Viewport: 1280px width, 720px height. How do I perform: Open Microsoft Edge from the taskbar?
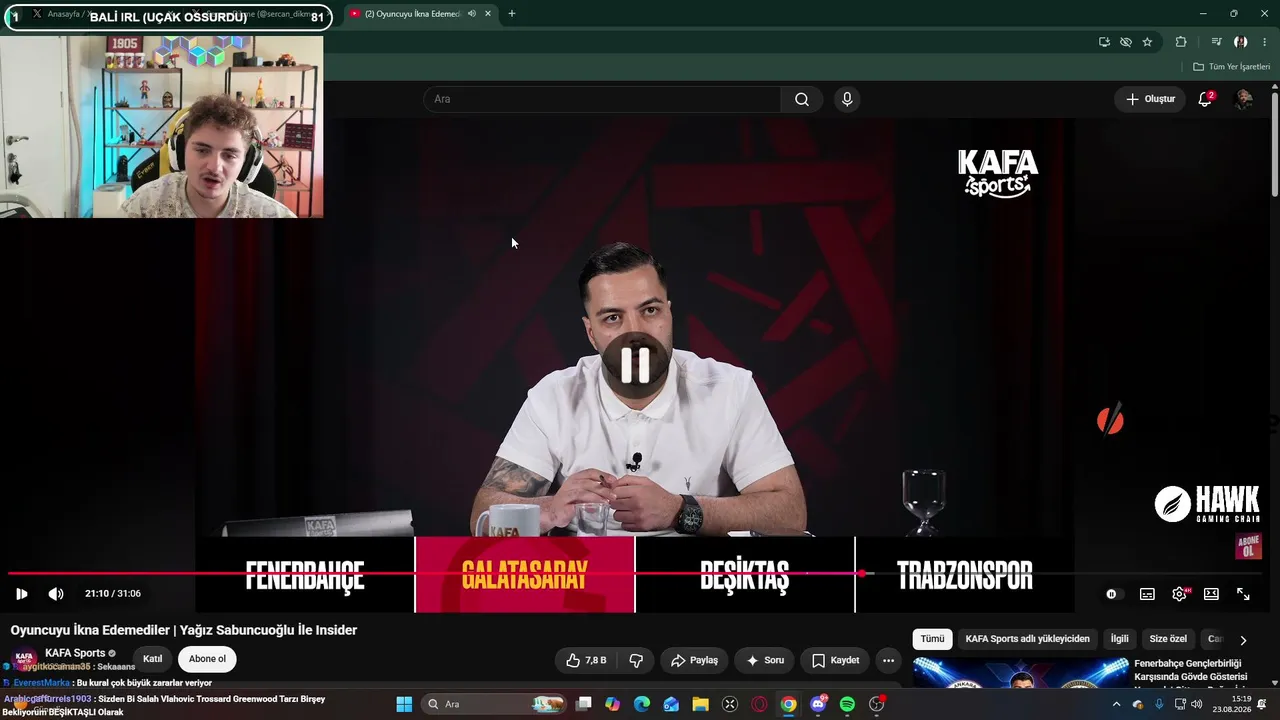pos(642,704)
